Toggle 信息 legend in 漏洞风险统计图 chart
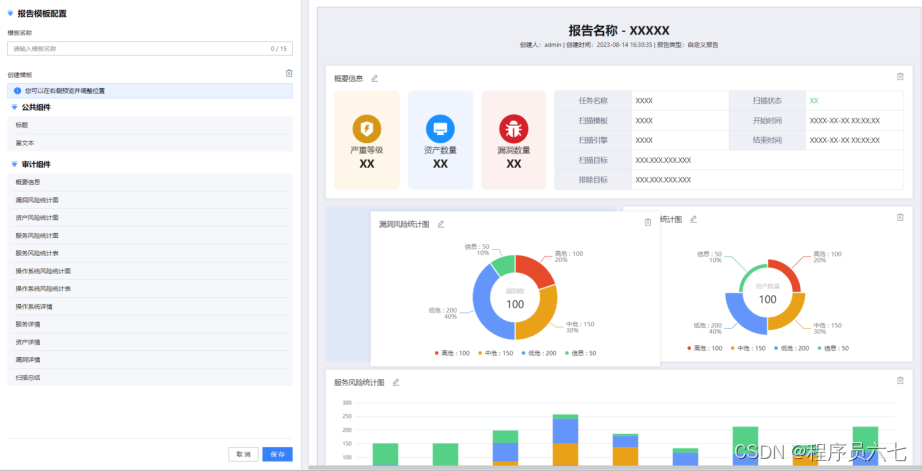 pyautogui.click(x=580, y=353)
